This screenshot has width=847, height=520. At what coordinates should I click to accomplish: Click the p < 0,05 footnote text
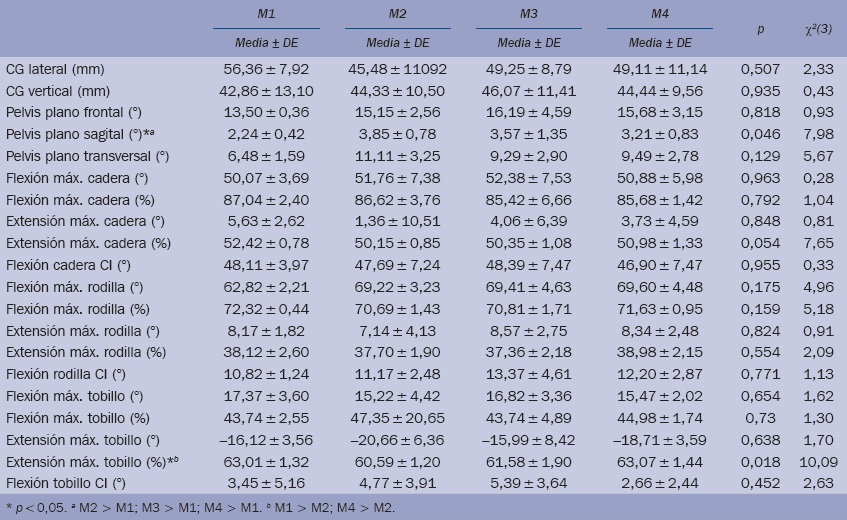click(x=40, y=507)
